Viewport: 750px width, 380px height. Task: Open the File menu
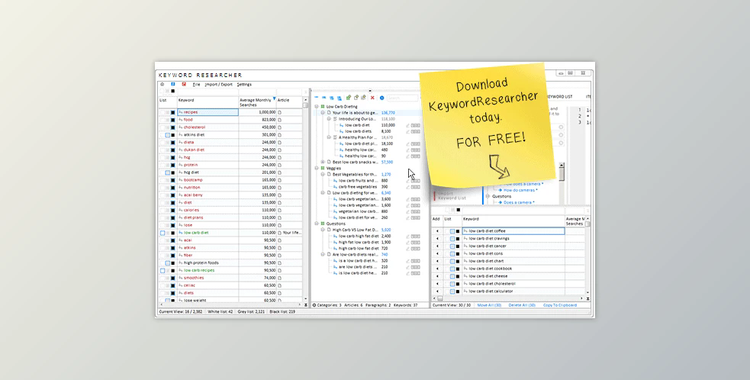(x=197, y=84)
